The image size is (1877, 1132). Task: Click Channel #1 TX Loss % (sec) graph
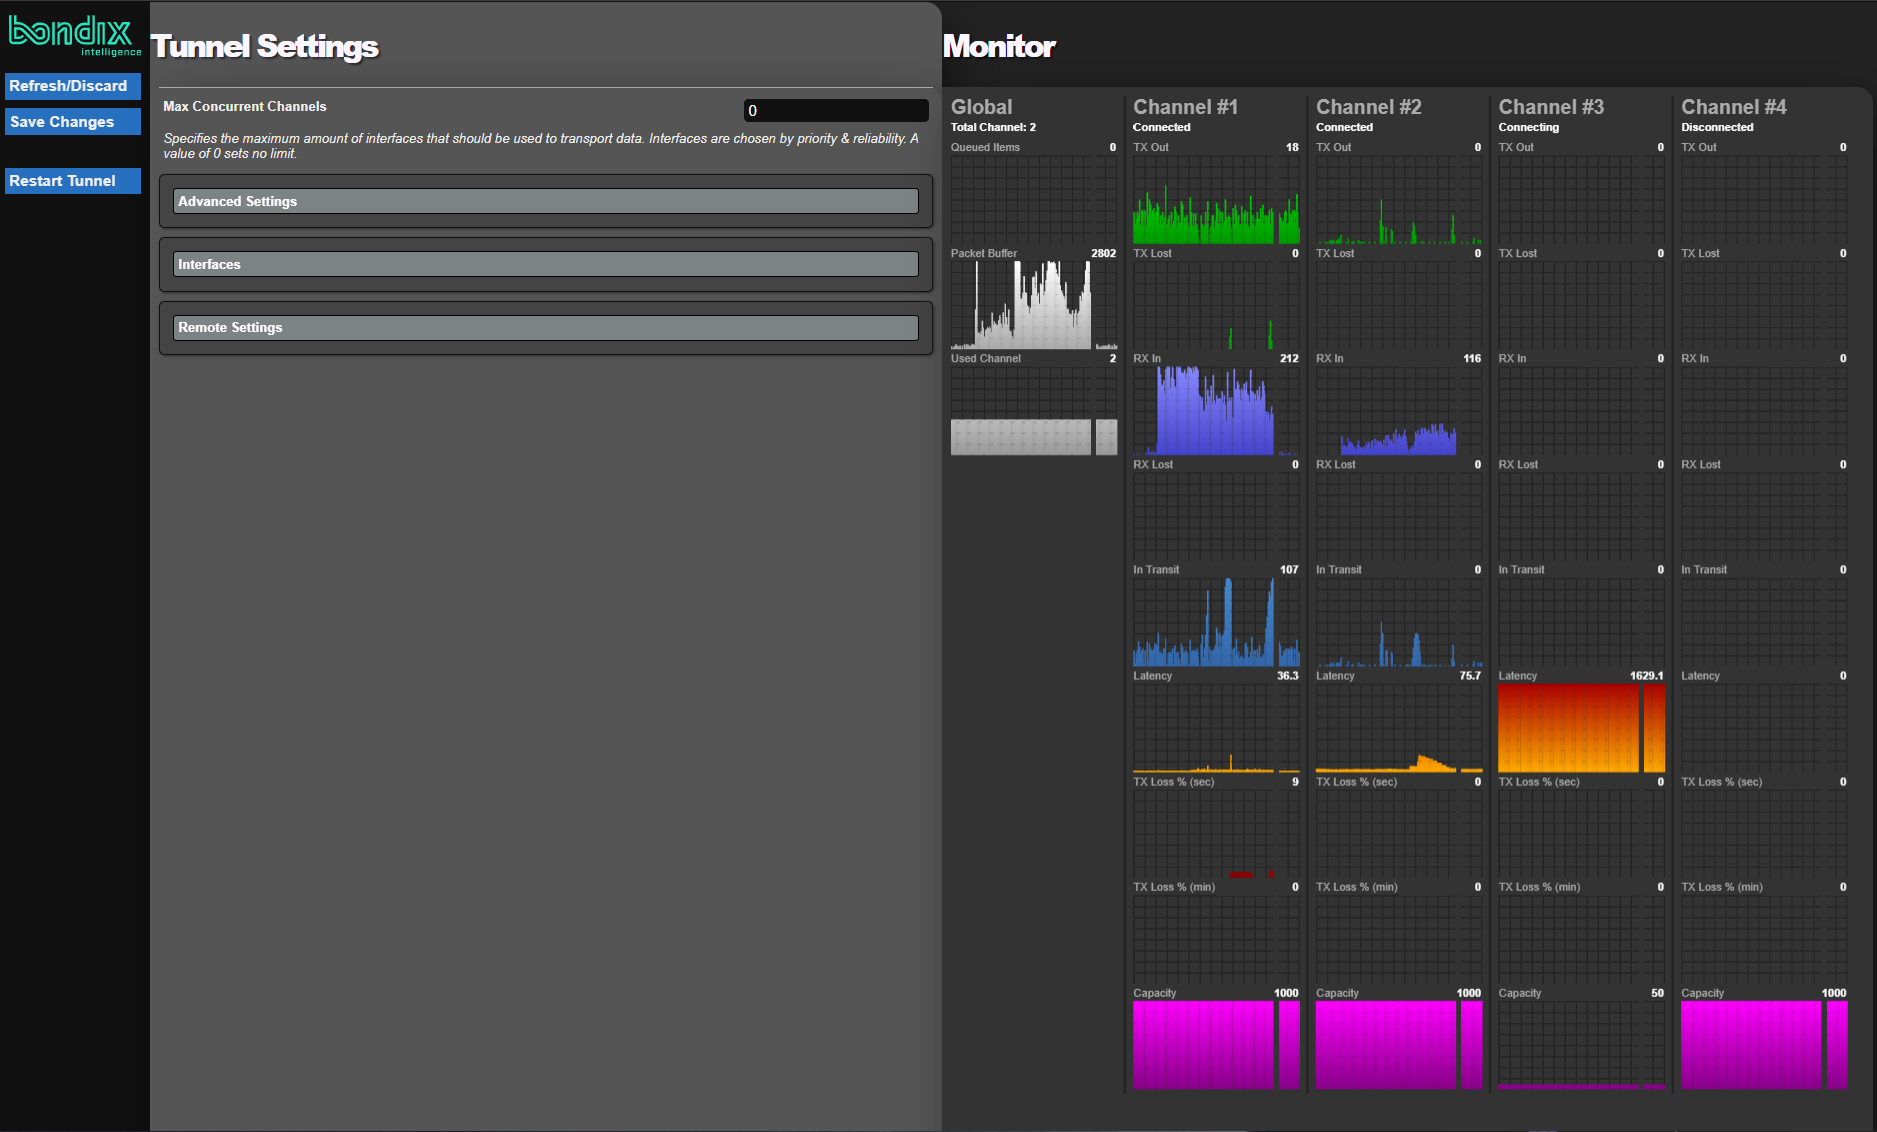pyautogui.click(x=1215, y=834)
